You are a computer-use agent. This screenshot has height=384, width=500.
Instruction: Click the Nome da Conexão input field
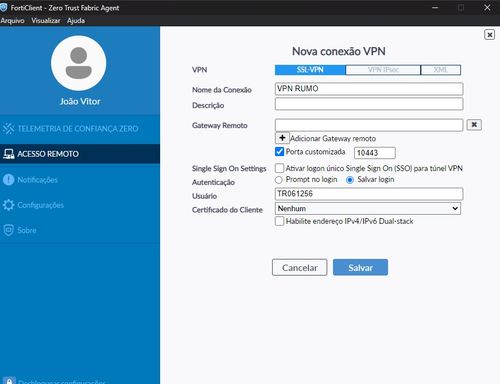[369, 89]
